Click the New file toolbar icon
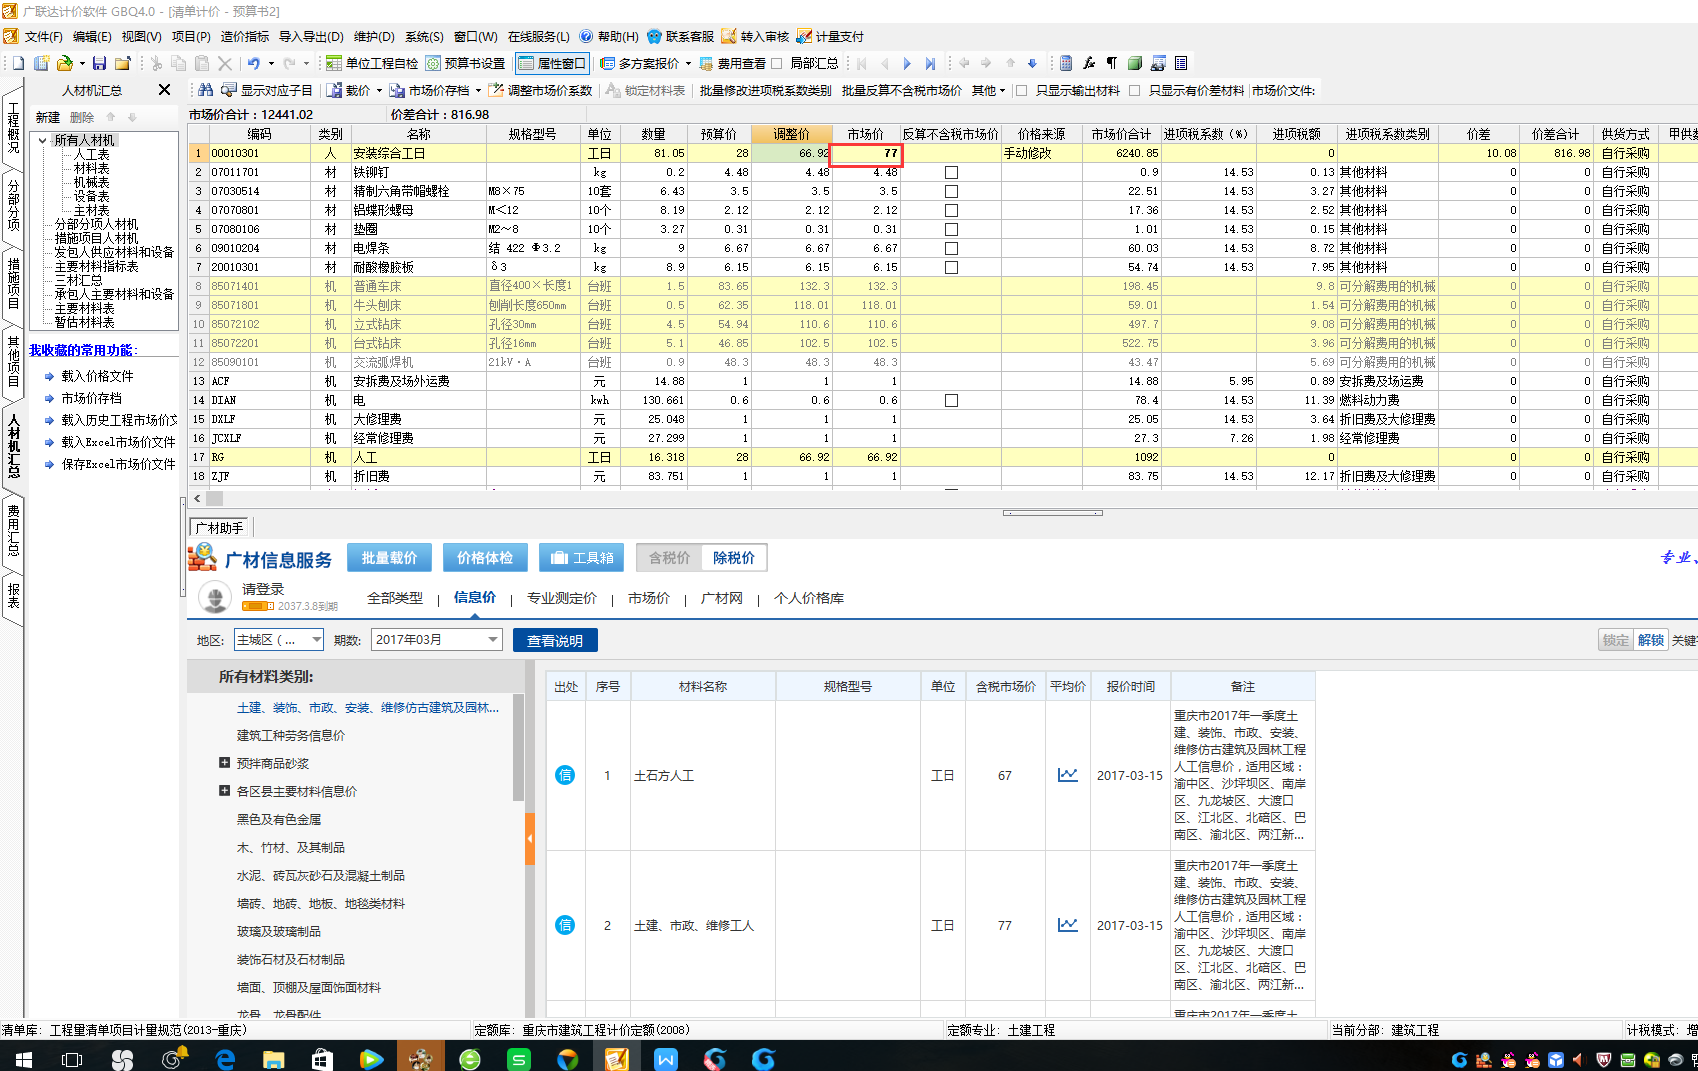This screenshot has width=1698, height=1071. 18,63
